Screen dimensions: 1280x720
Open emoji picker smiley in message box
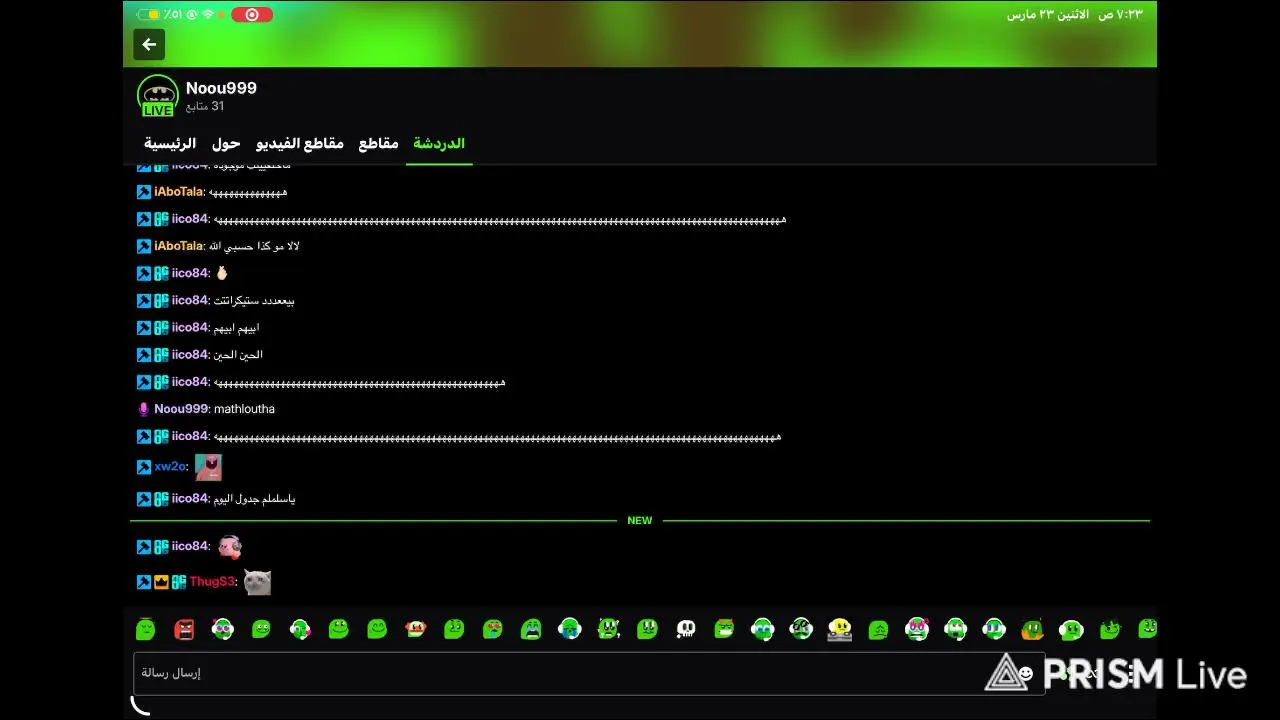[1025, 674]
